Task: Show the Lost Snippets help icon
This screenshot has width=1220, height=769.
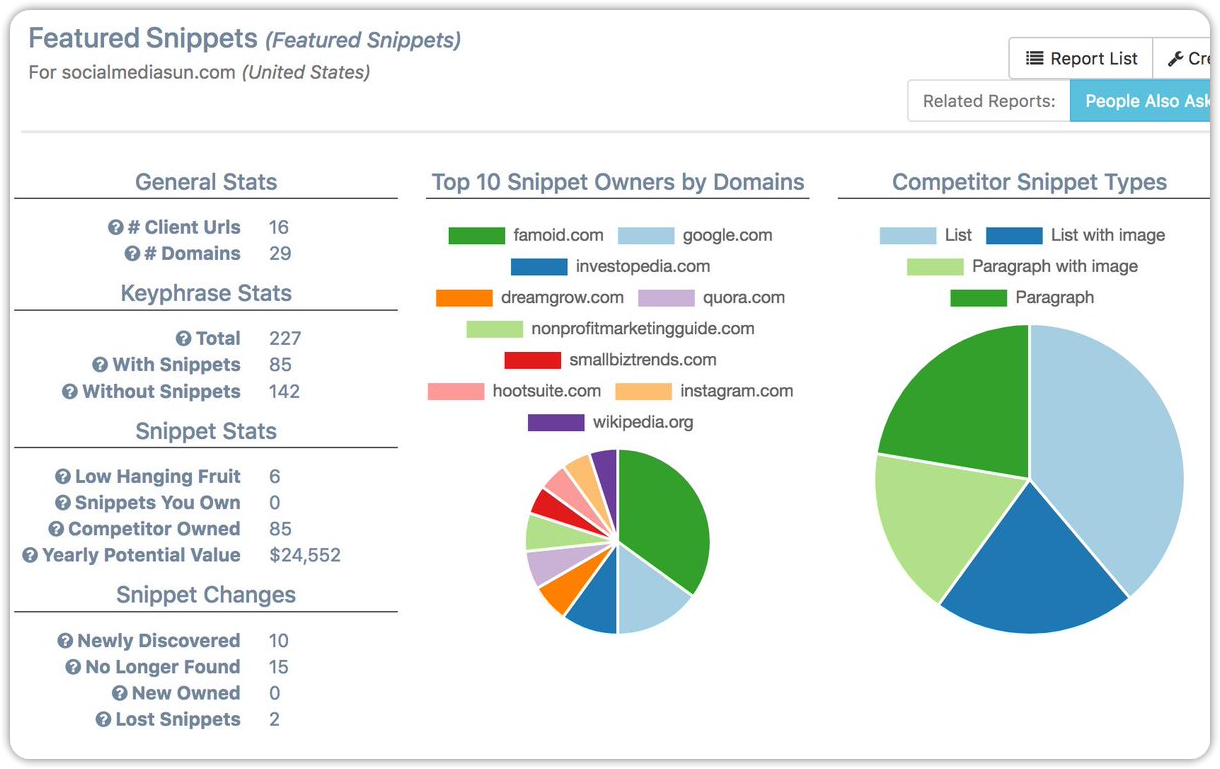Action: pyautogui.click(x=103, y=719)
